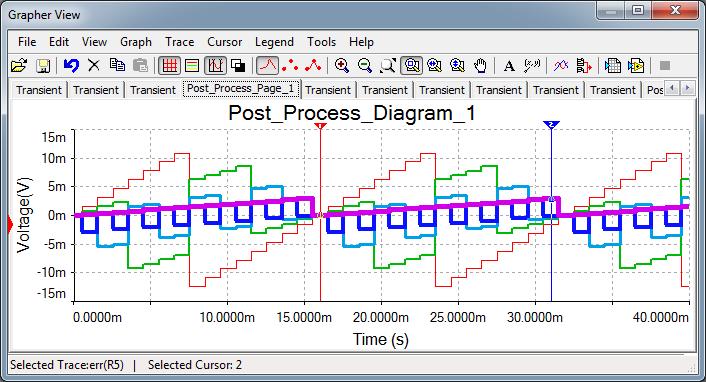
Task: Add text annotation with the A icon
Action: (x=509, y=66)
